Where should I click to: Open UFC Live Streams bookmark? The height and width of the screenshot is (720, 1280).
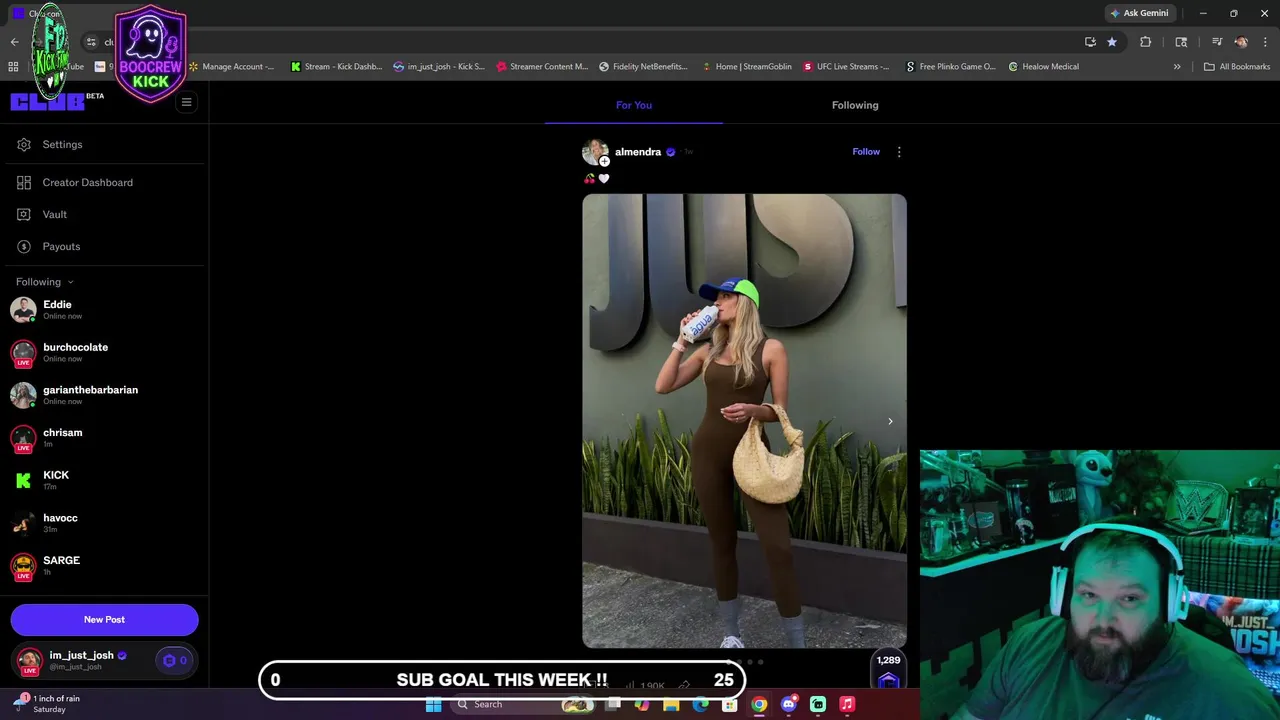(846, 67)
